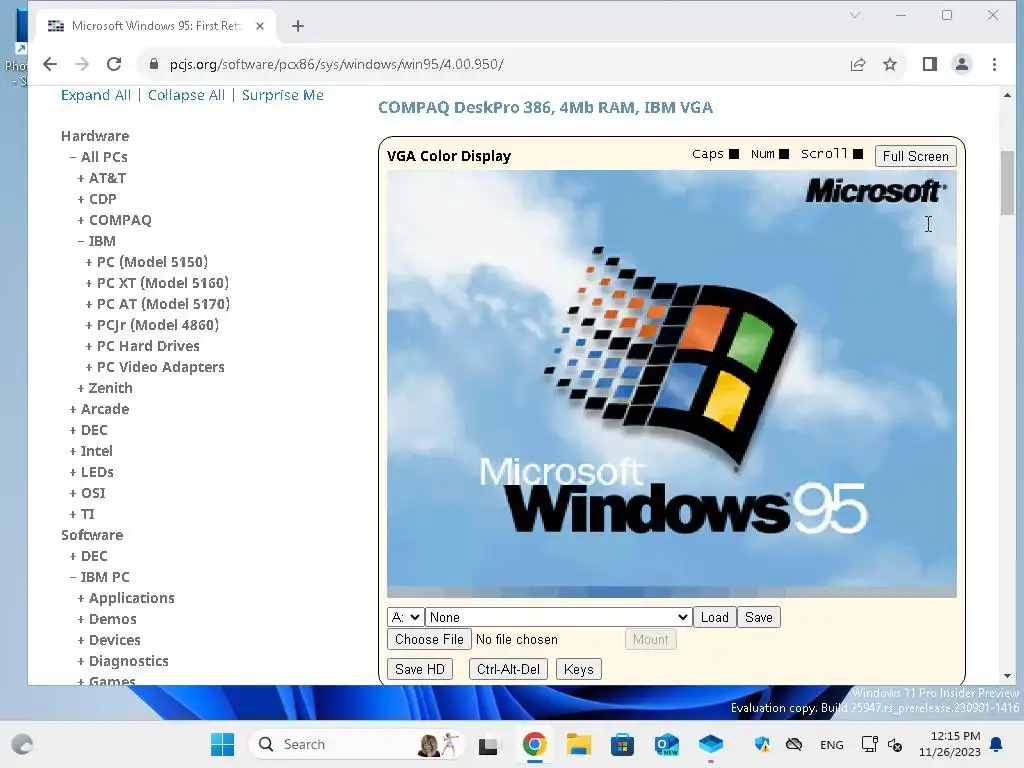Image resolution: width=1024 pixels, height=768 pixels.
Task: Click the Collapse All link
Action: click(186, 95)
